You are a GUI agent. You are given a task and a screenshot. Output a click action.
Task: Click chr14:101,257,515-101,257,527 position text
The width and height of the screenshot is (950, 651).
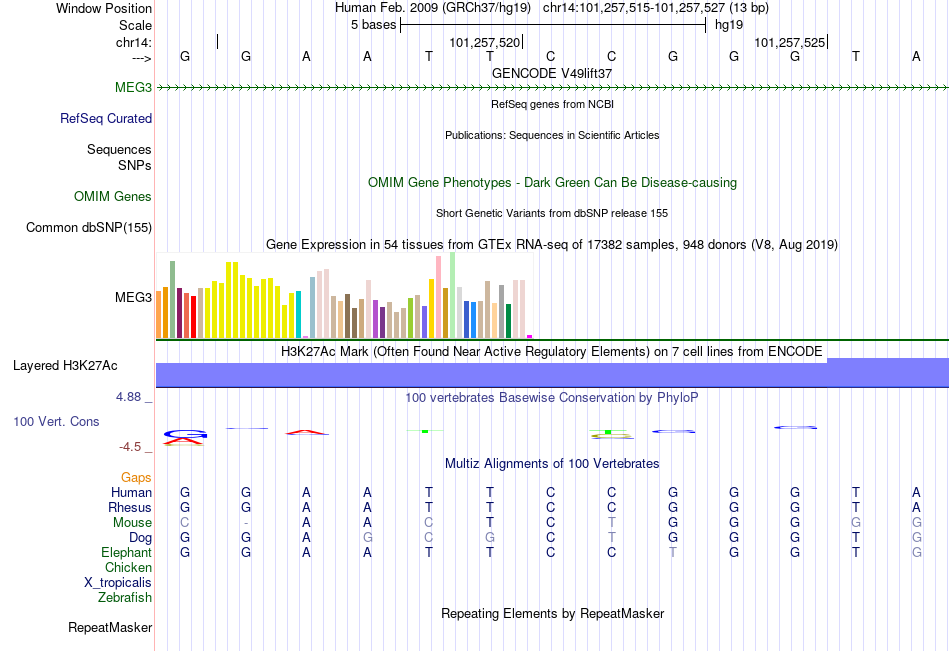click(656, 8)
